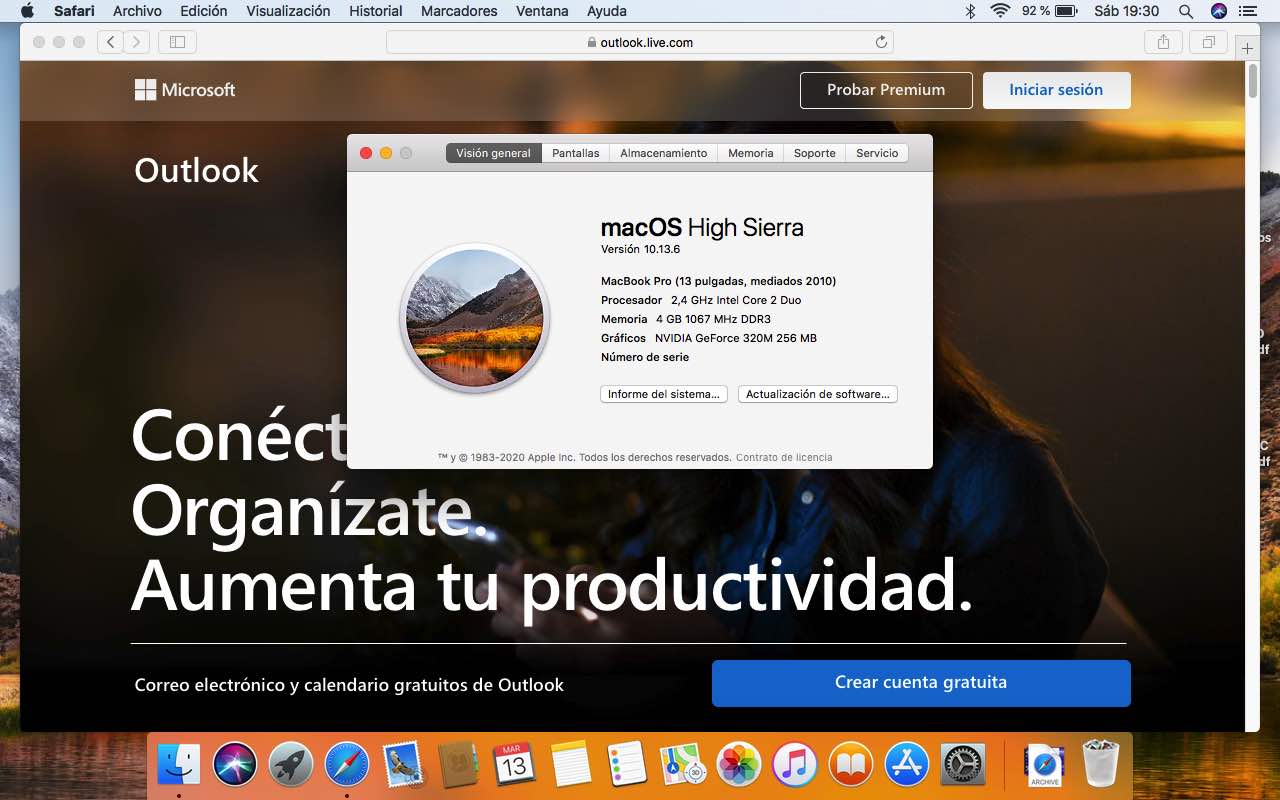
Task: Show the Safari sidebar
Action: click(x=177, y=42)
